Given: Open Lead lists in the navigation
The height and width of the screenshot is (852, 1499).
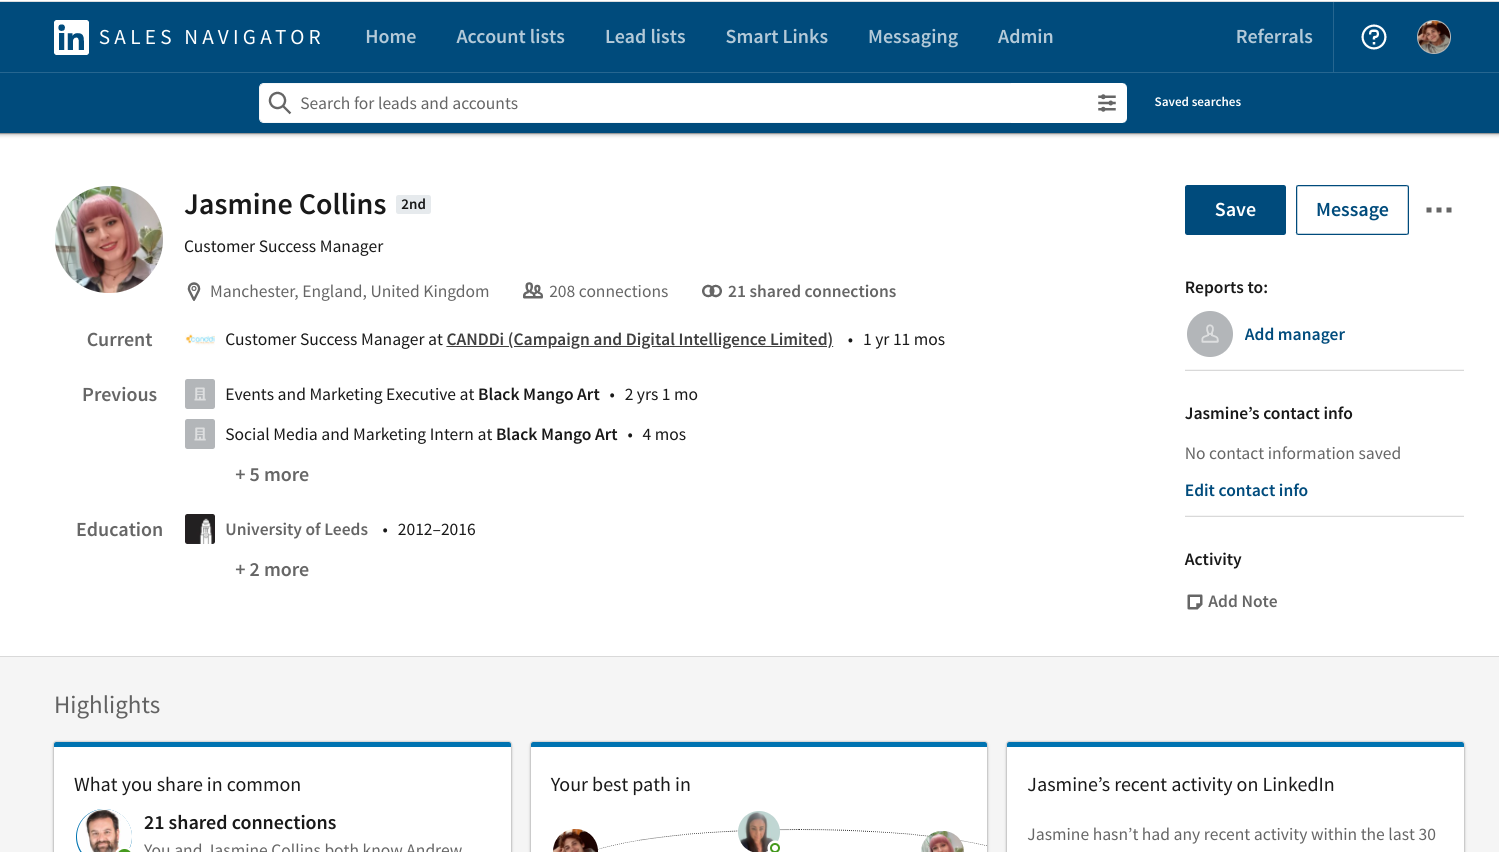Looking at the screenshot, I should [645, 37].
